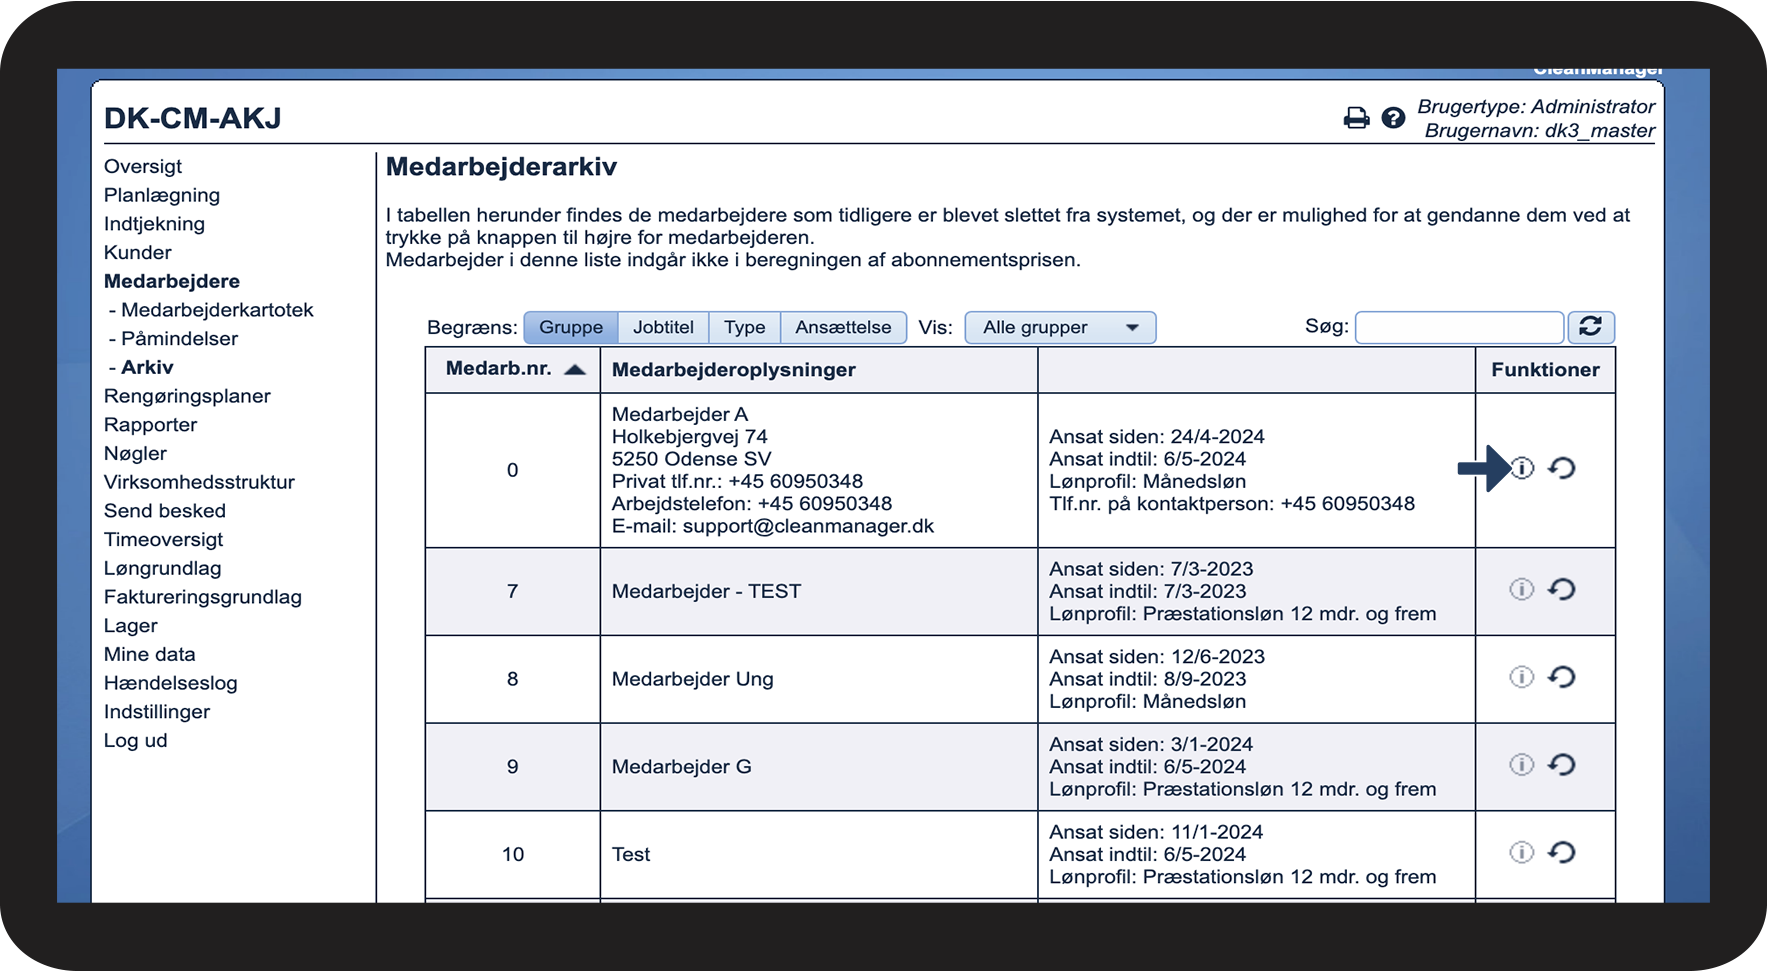Image resolution: width=1767 pixels, height=971 pixels.
Task: Switch filter to Jobtitel
Action: point(663,328)
